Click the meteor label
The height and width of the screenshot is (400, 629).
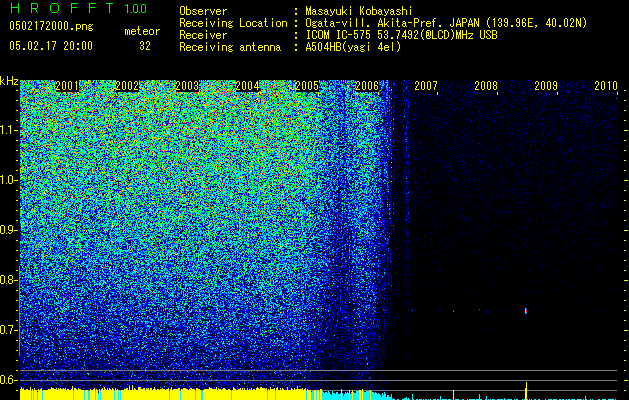click(x=142, y=31)
